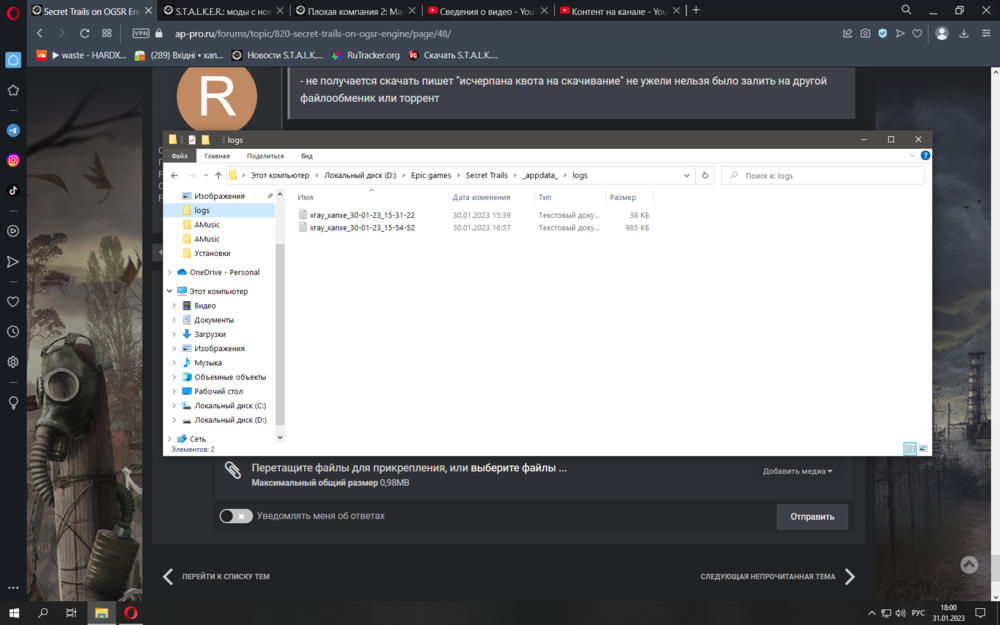
Task: Go back in browser history
Action: (x=40, y=33)
